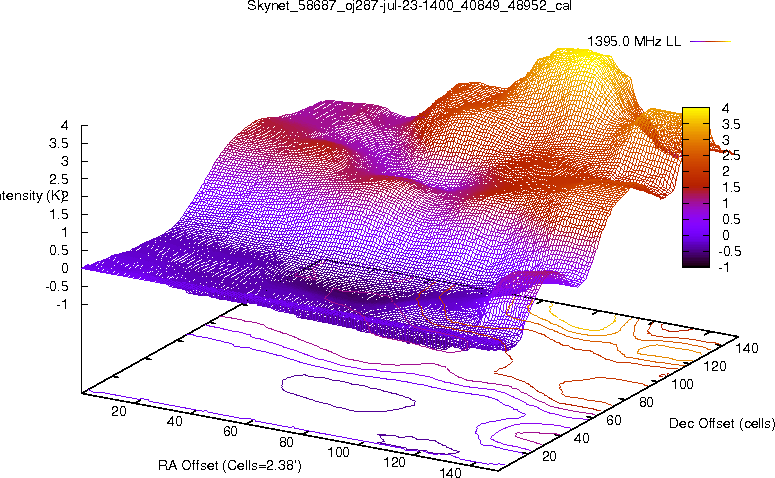Viewport: 775px width, 478px height.
Task: Click color bar tick label 3.5
Action: (731, 124)
